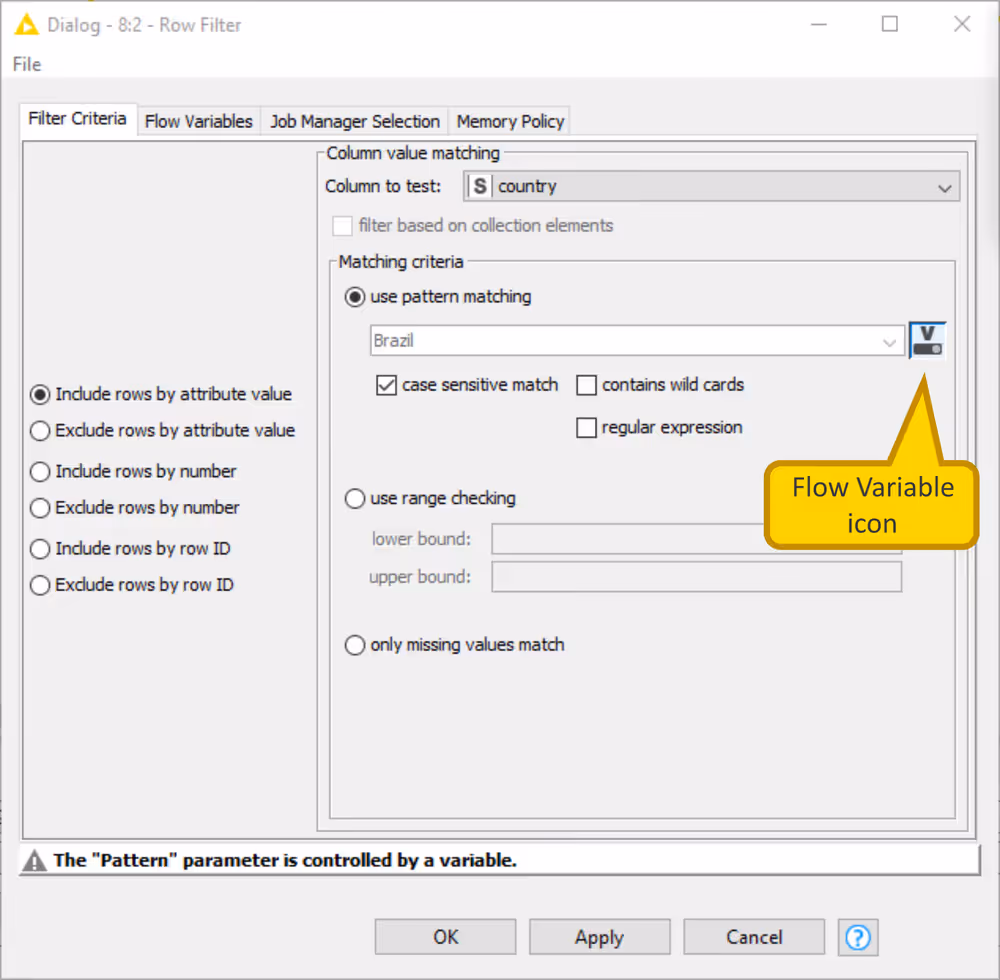
Task: Enable contains wild cards
Action: coord(586,385)
